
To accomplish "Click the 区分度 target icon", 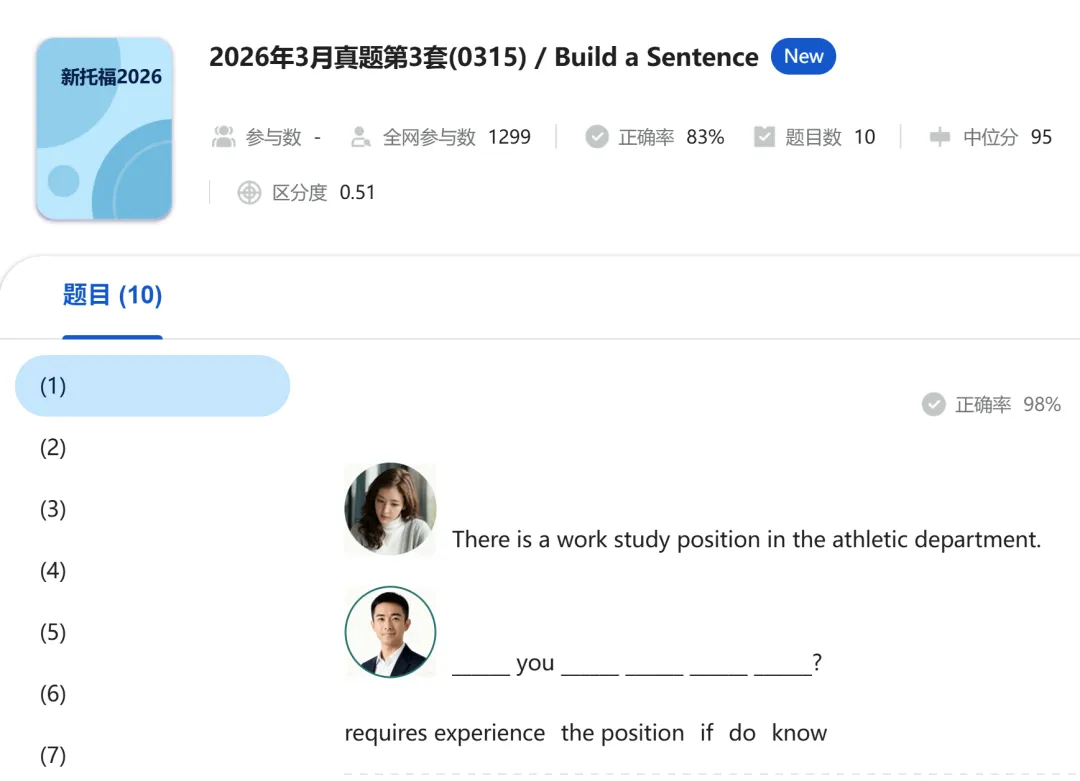I will [249, 192].
